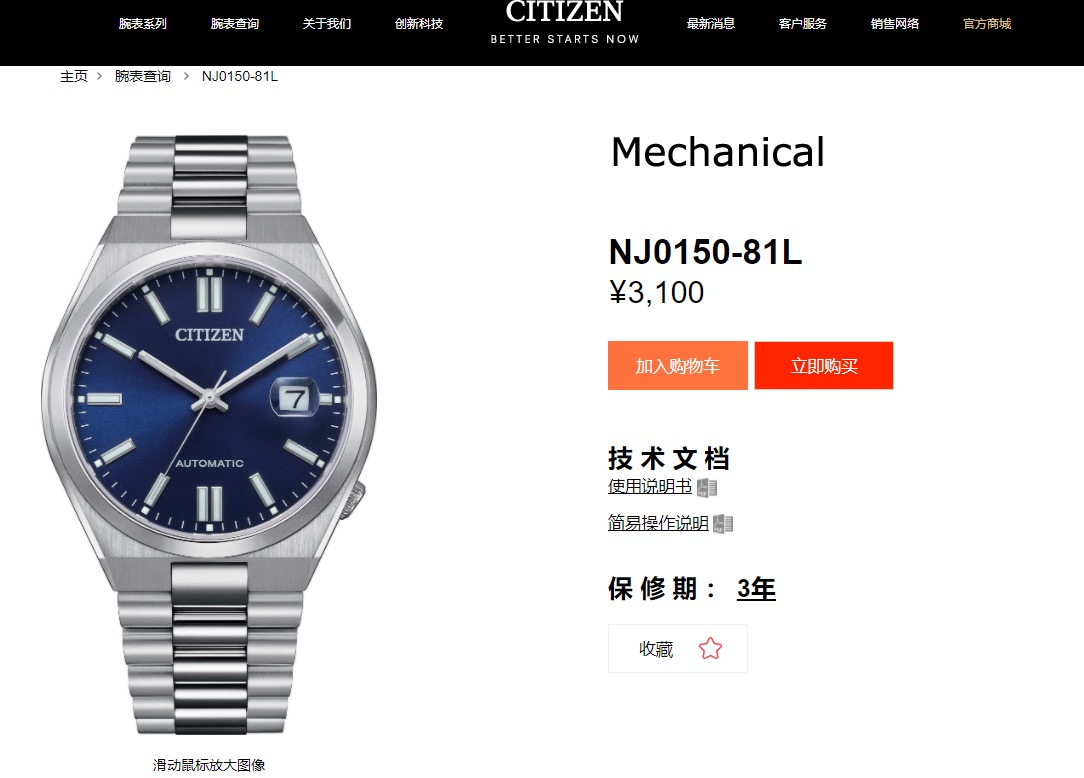
Task: Click the 加入购物车 button
Action: (x=678, y=365)
